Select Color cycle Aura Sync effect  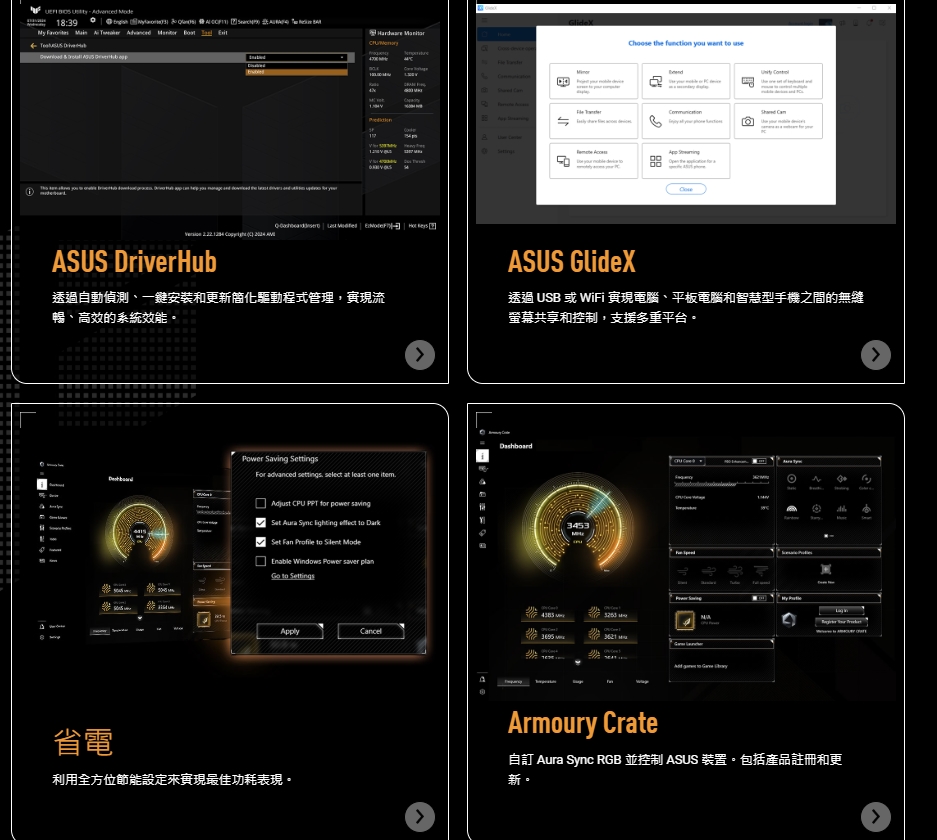coord(866,480)
